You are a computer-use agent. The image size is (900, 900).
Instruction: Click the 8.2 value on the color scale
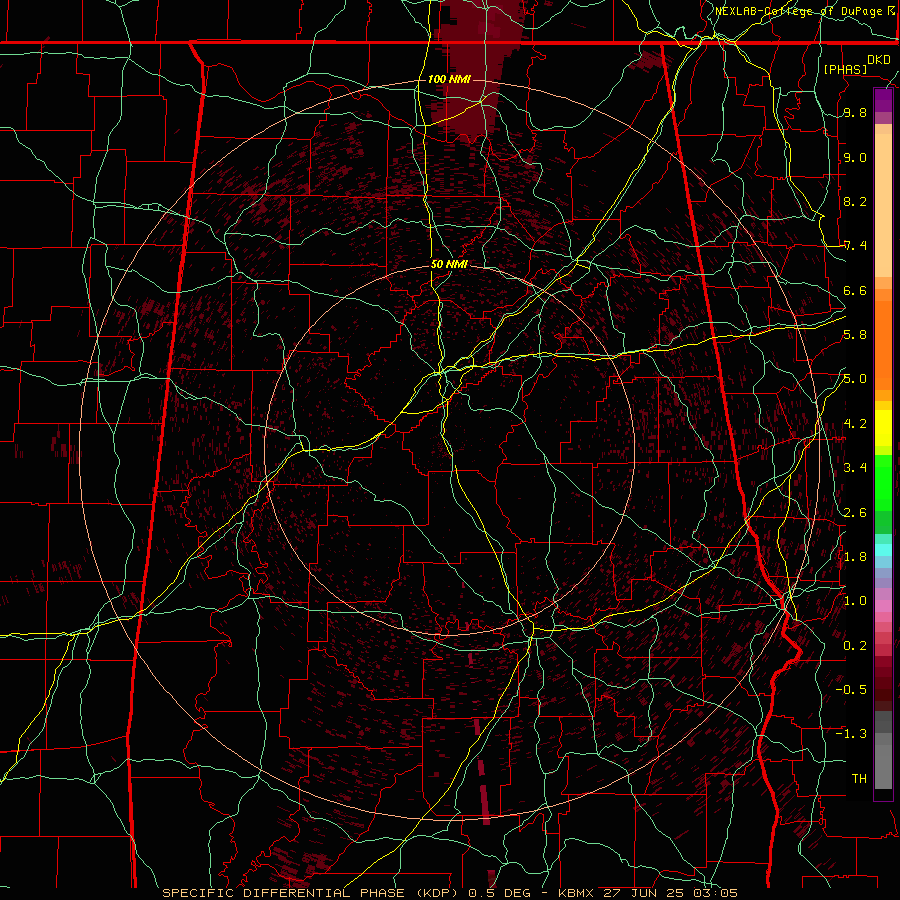point(855,201)
